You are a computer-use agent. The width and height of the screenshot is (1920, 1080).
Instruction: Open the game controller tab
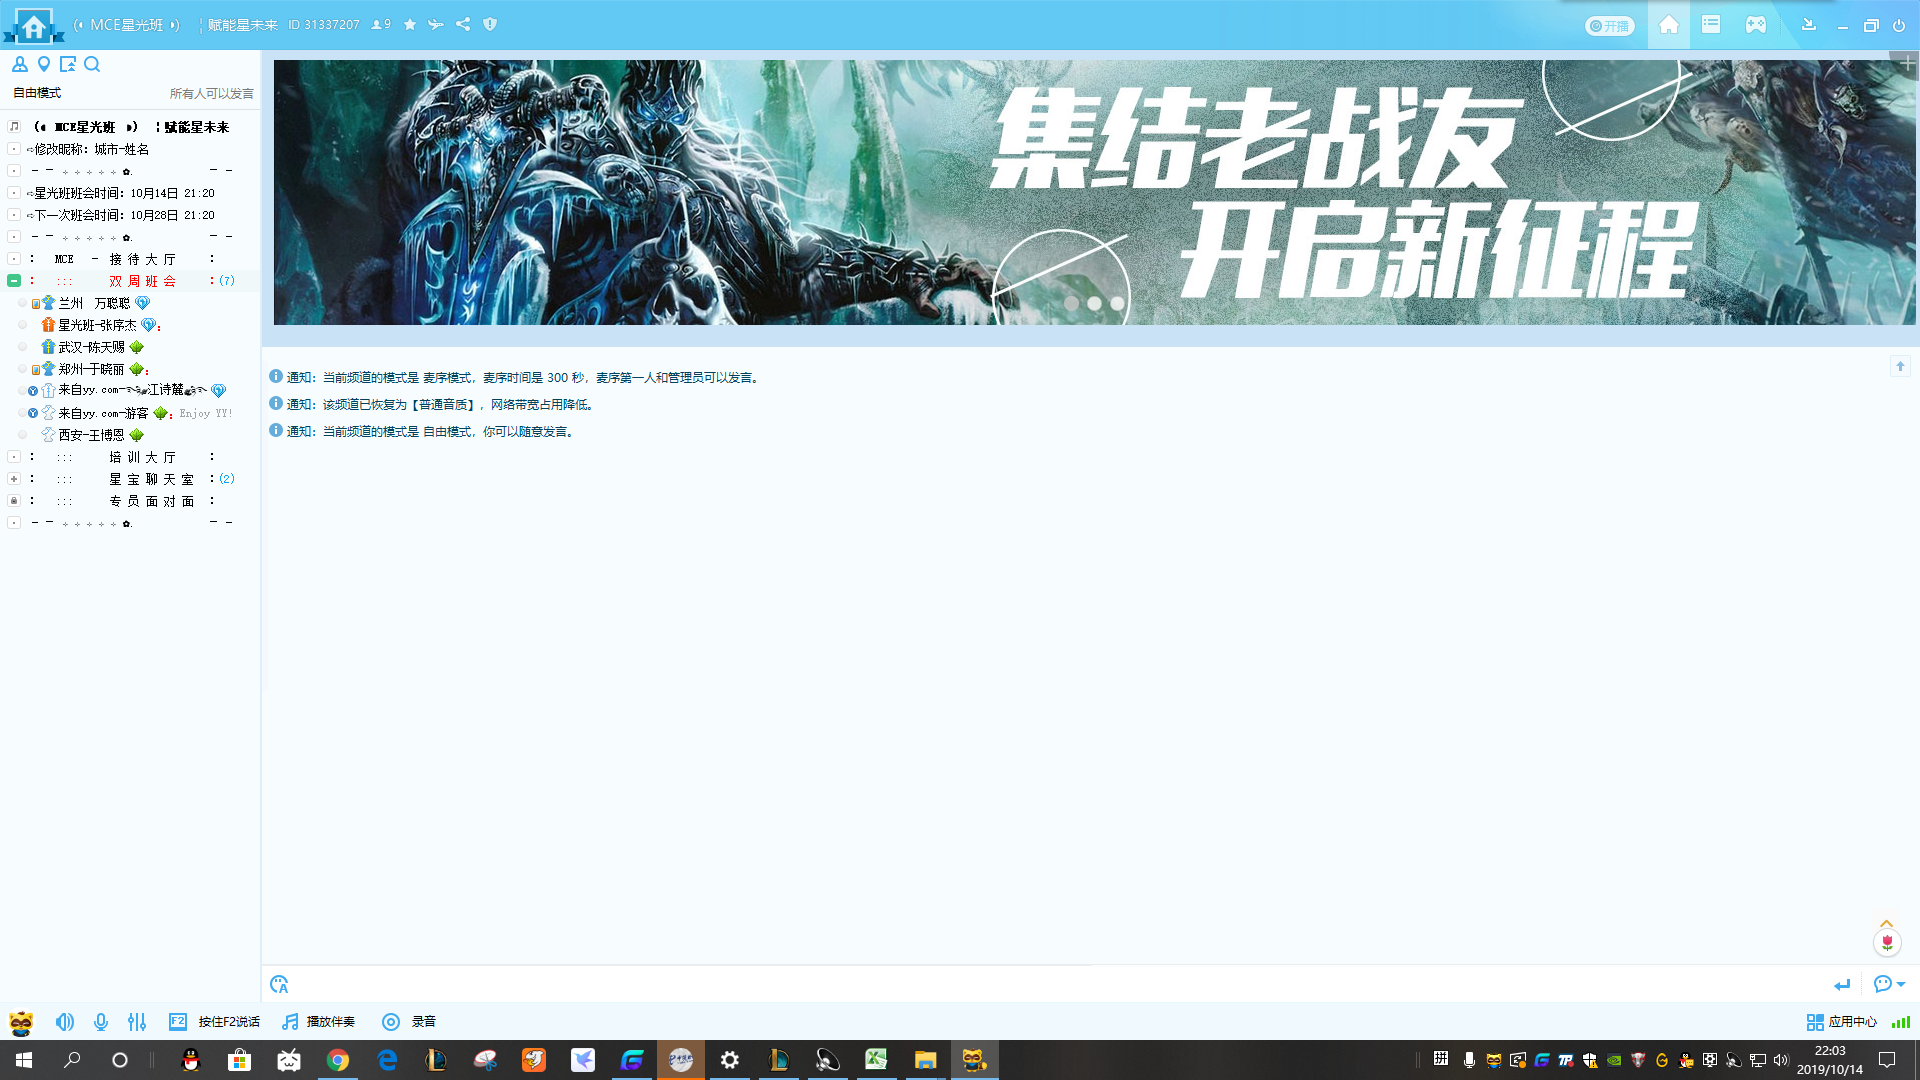point(1755,25)
